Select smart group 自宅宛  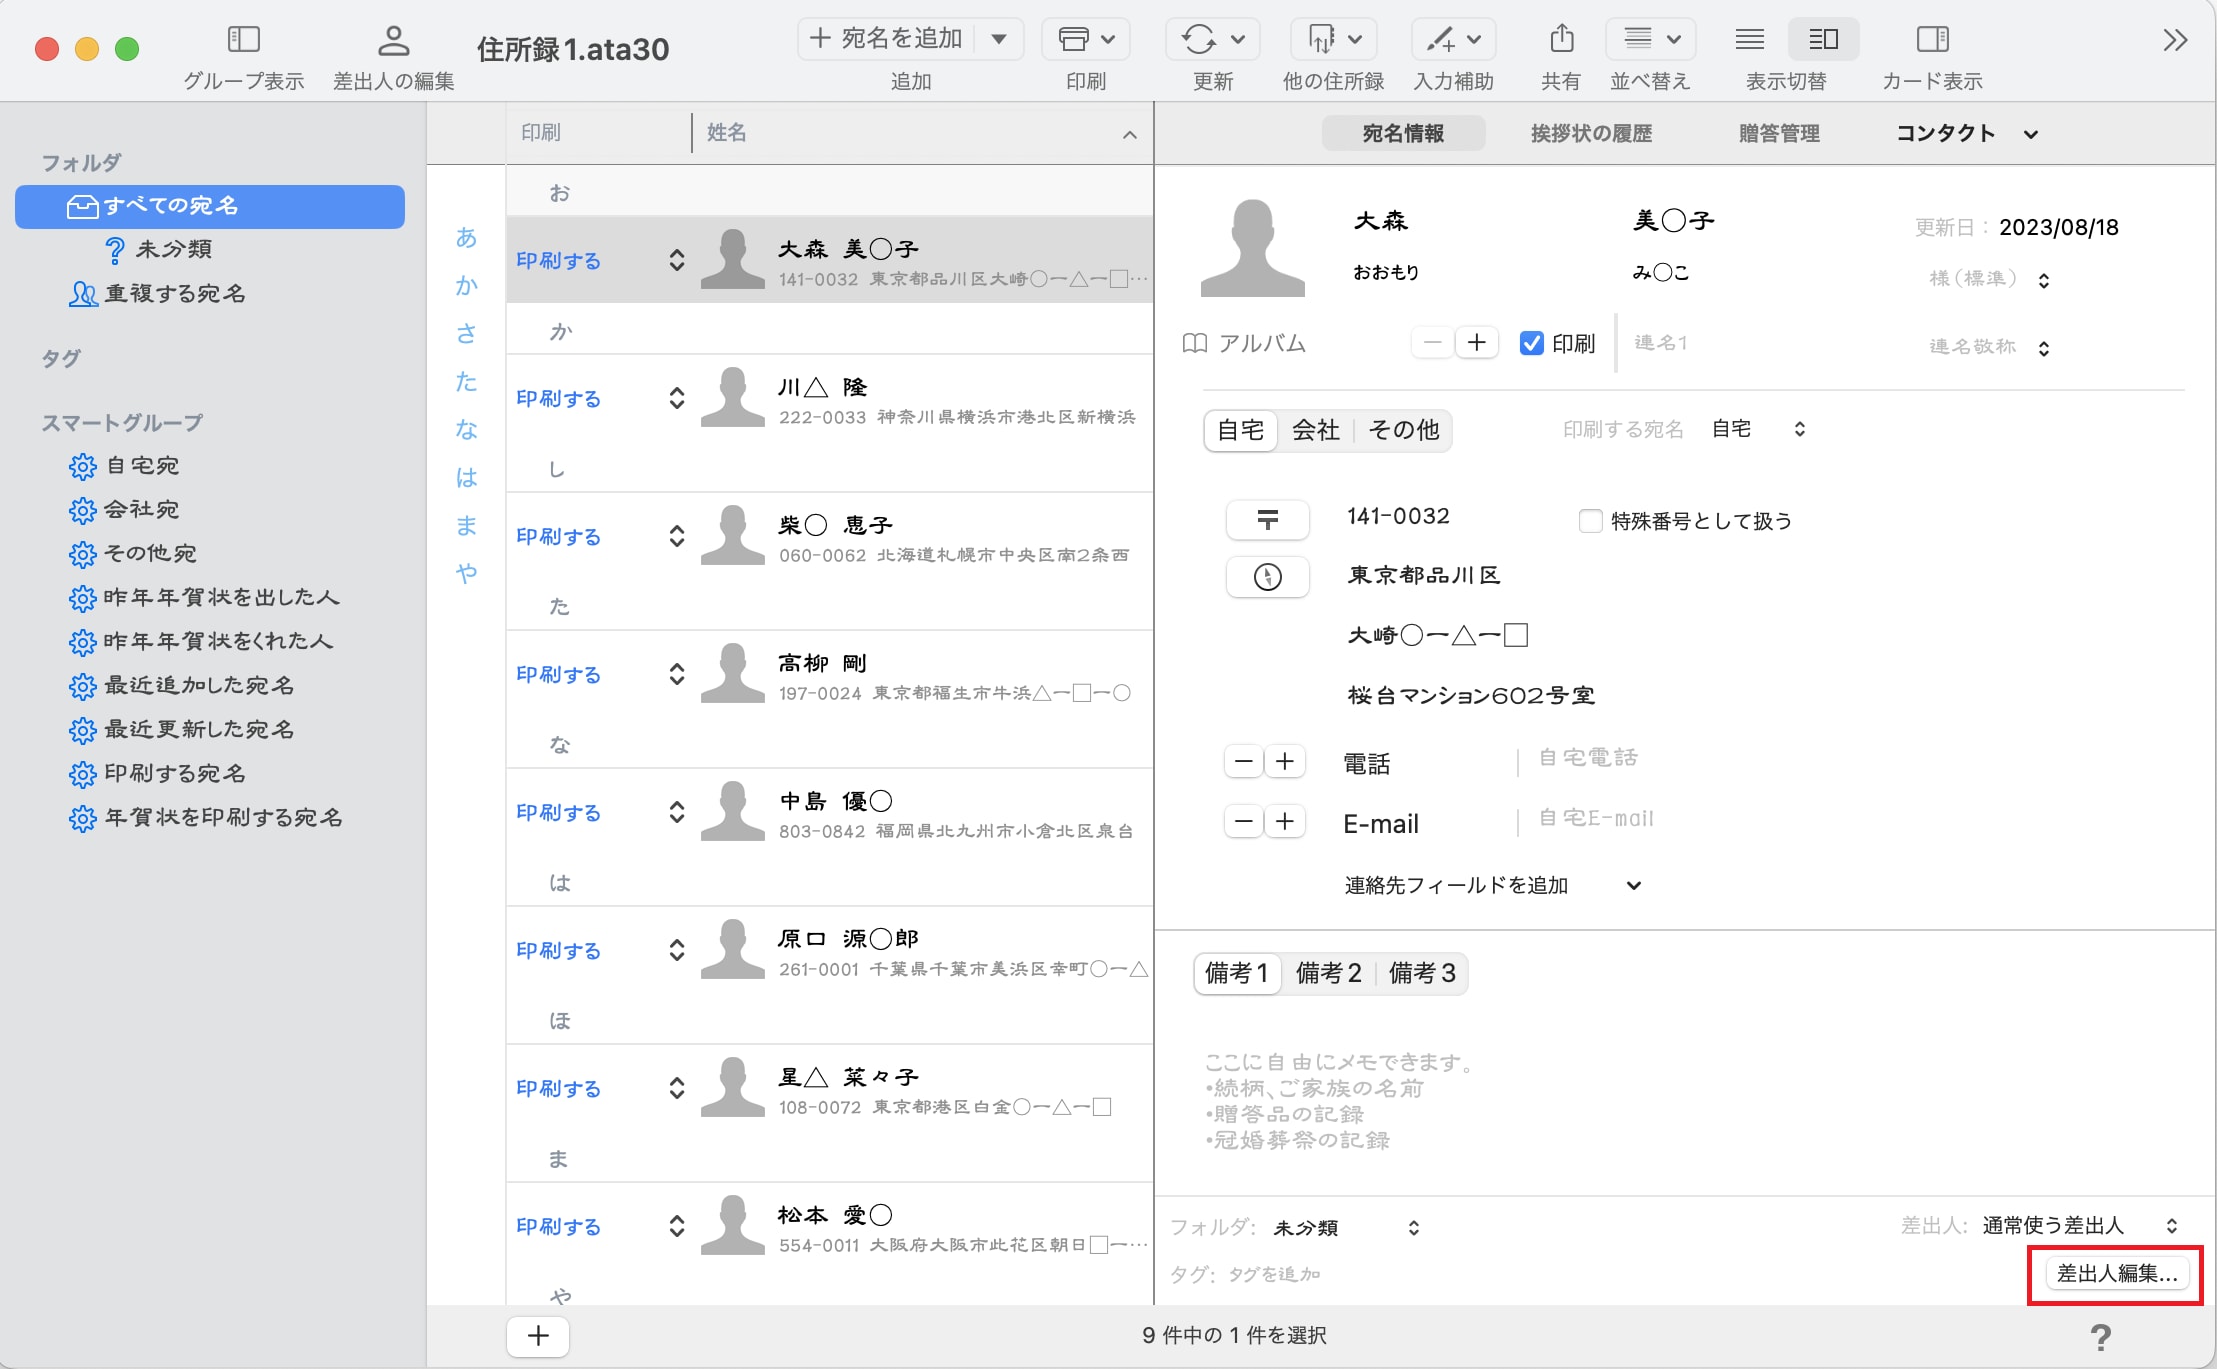click(125, 465)
